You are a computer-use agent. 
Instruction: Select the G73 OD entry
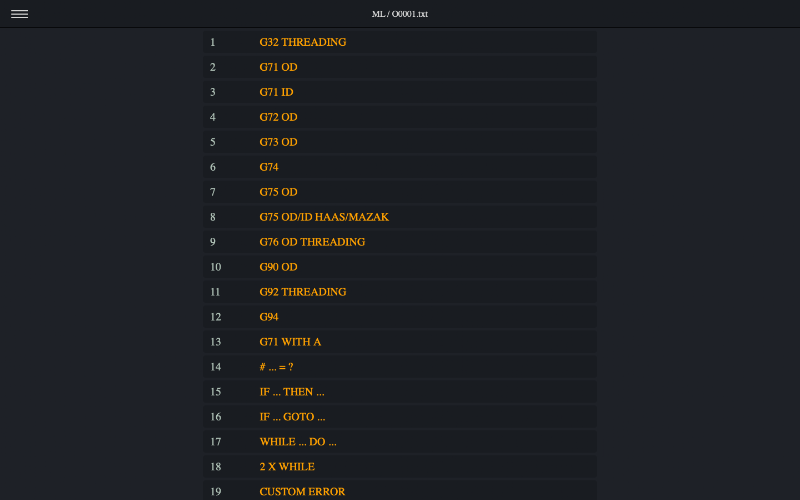pyautogui.click(x=278, y=142)
